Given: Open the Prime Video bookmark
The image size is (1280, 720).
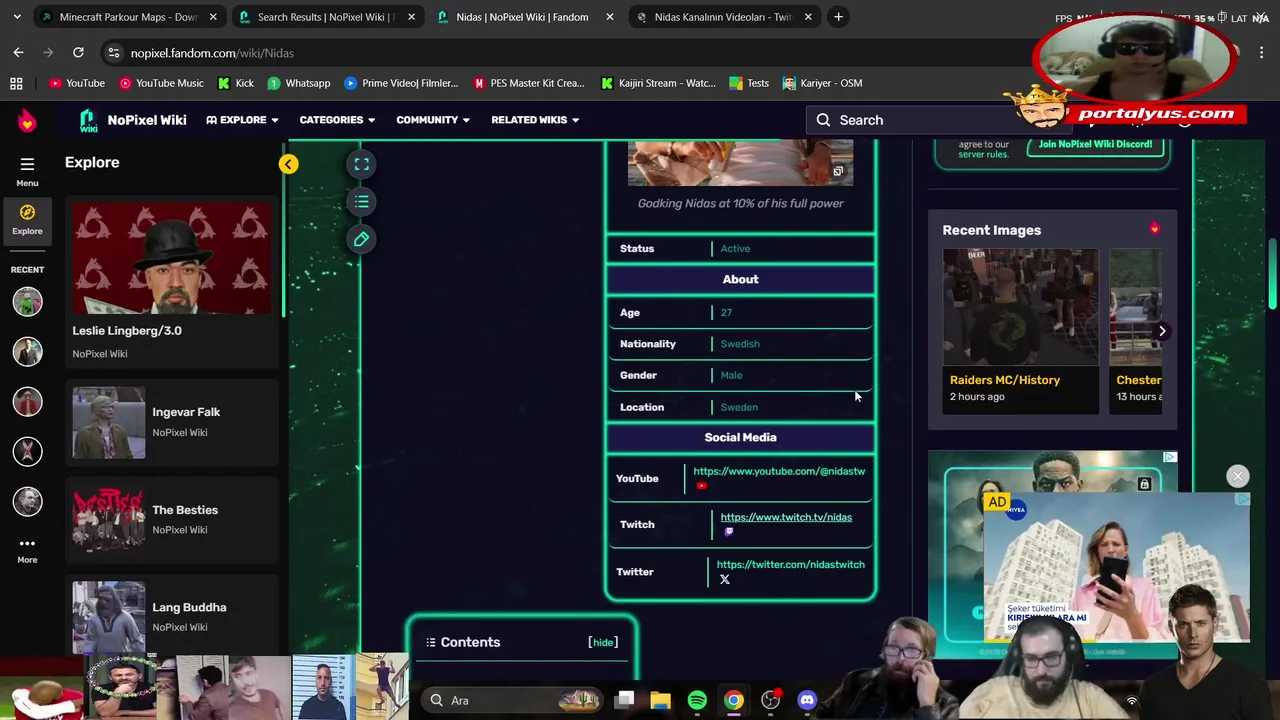Looking at the screenshot, I should coord(401,83).
